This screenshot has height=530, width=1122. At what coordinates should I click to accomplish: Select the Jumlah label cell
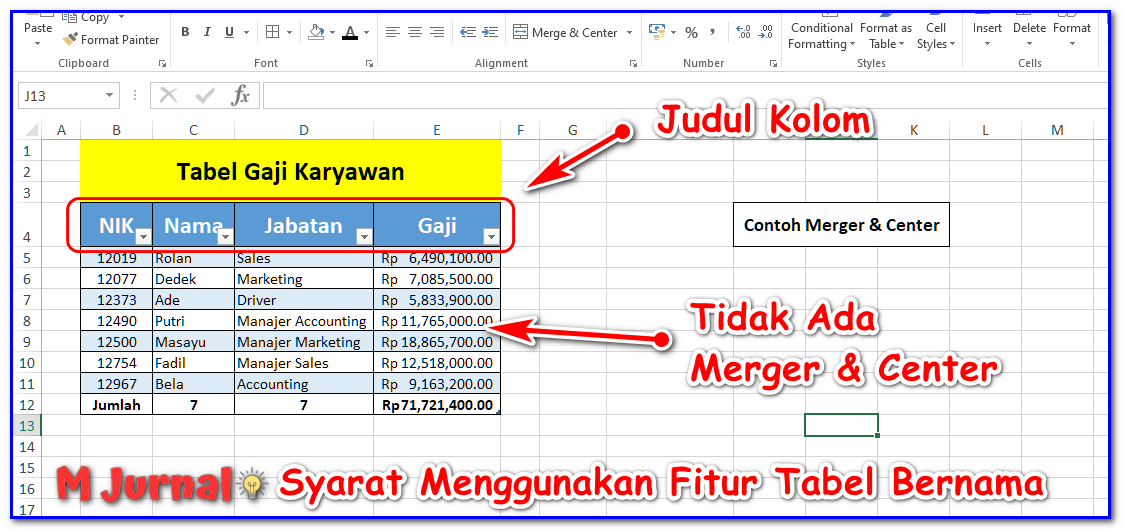click(x=117, y=405)
